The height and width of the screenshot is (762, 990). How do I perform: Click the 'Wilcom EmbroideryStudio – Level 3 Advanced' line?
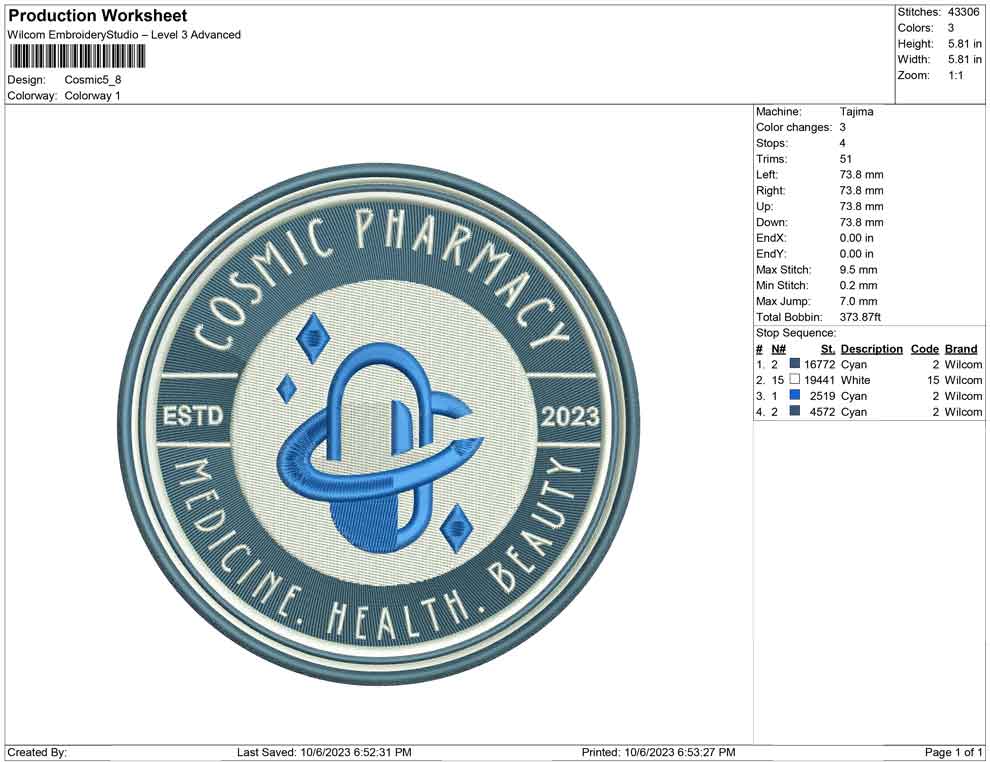[124, 35]
